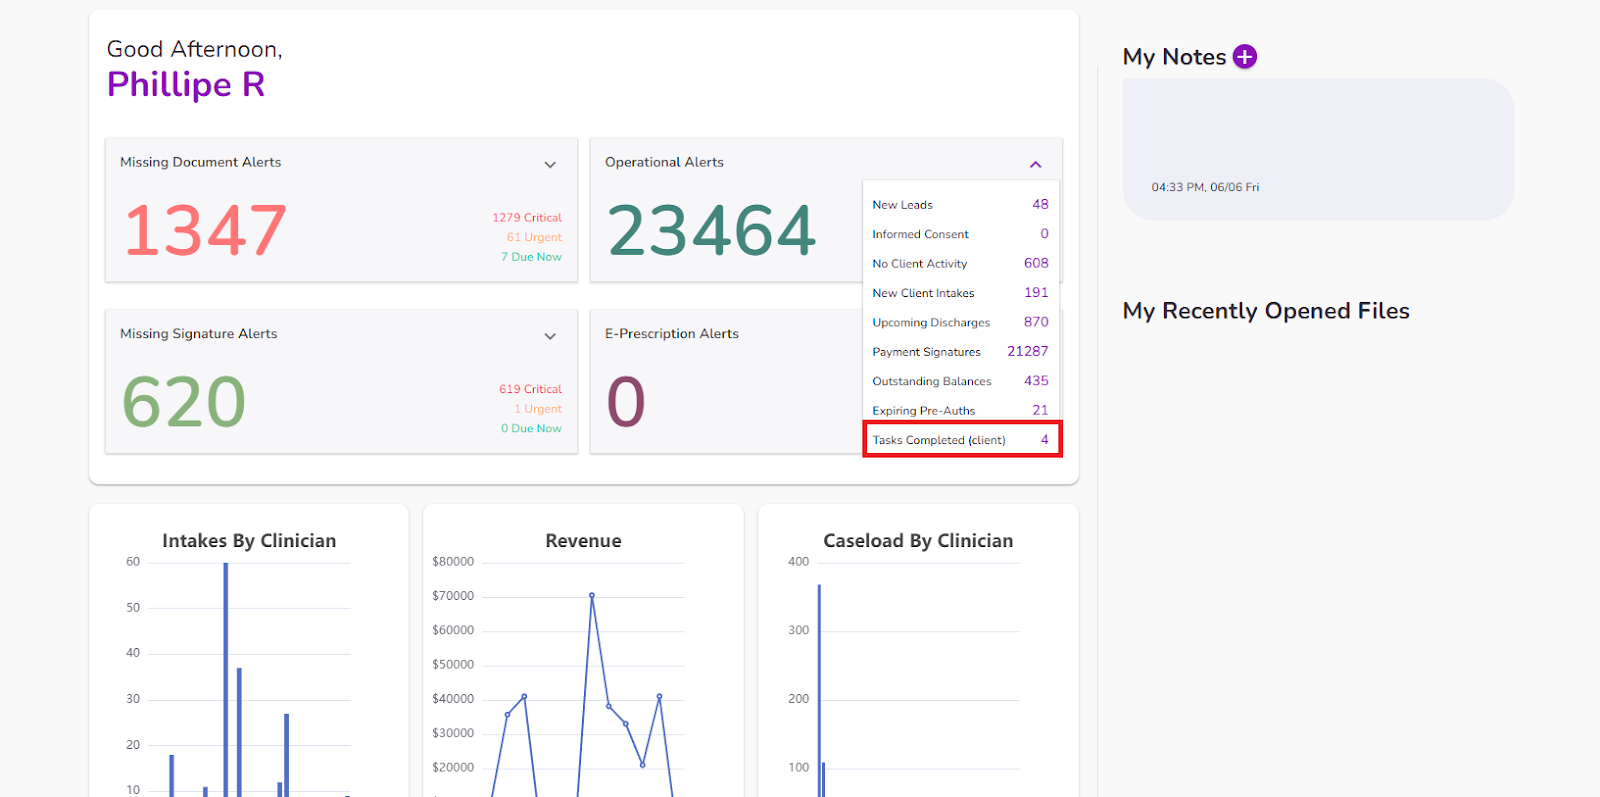Select 7 Due Now document alerts
Viewport: 1600px width, 797px height.
[531, 257]
